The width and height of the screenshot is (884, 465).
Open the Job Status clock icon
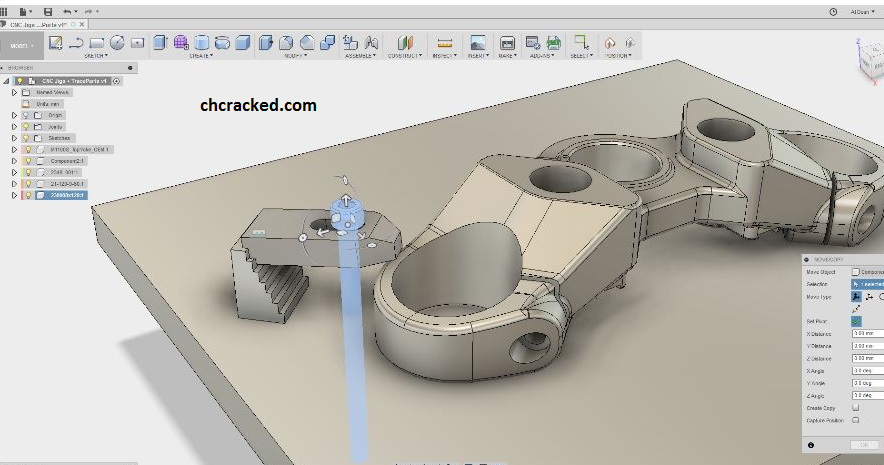tap(833, 11)
